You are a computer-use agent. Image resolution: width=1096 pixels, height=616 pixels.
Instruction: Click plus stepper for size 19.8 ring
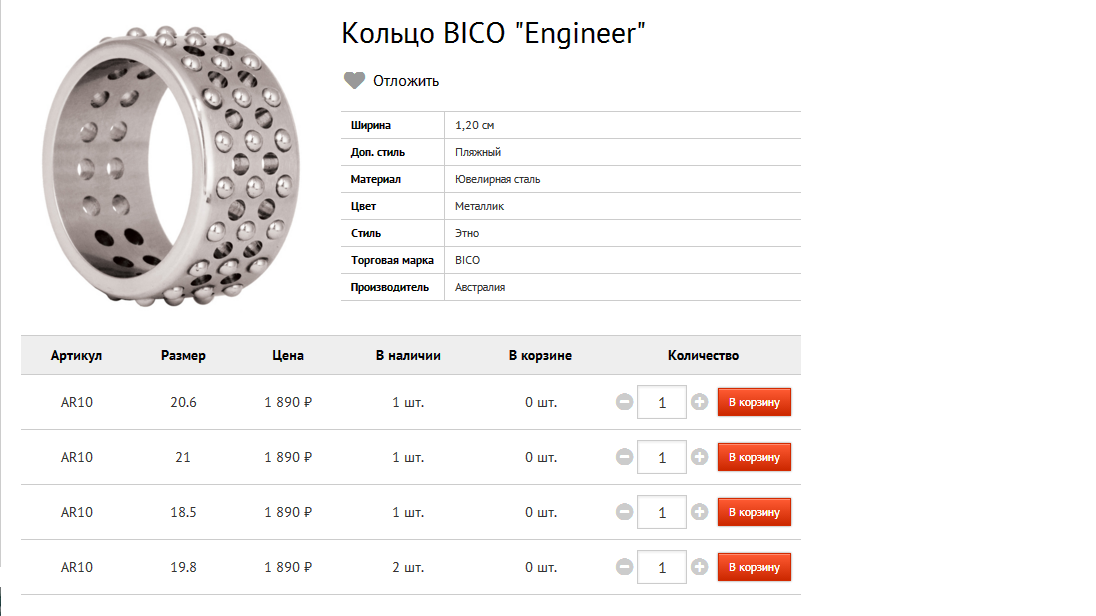tap(699, 567)
